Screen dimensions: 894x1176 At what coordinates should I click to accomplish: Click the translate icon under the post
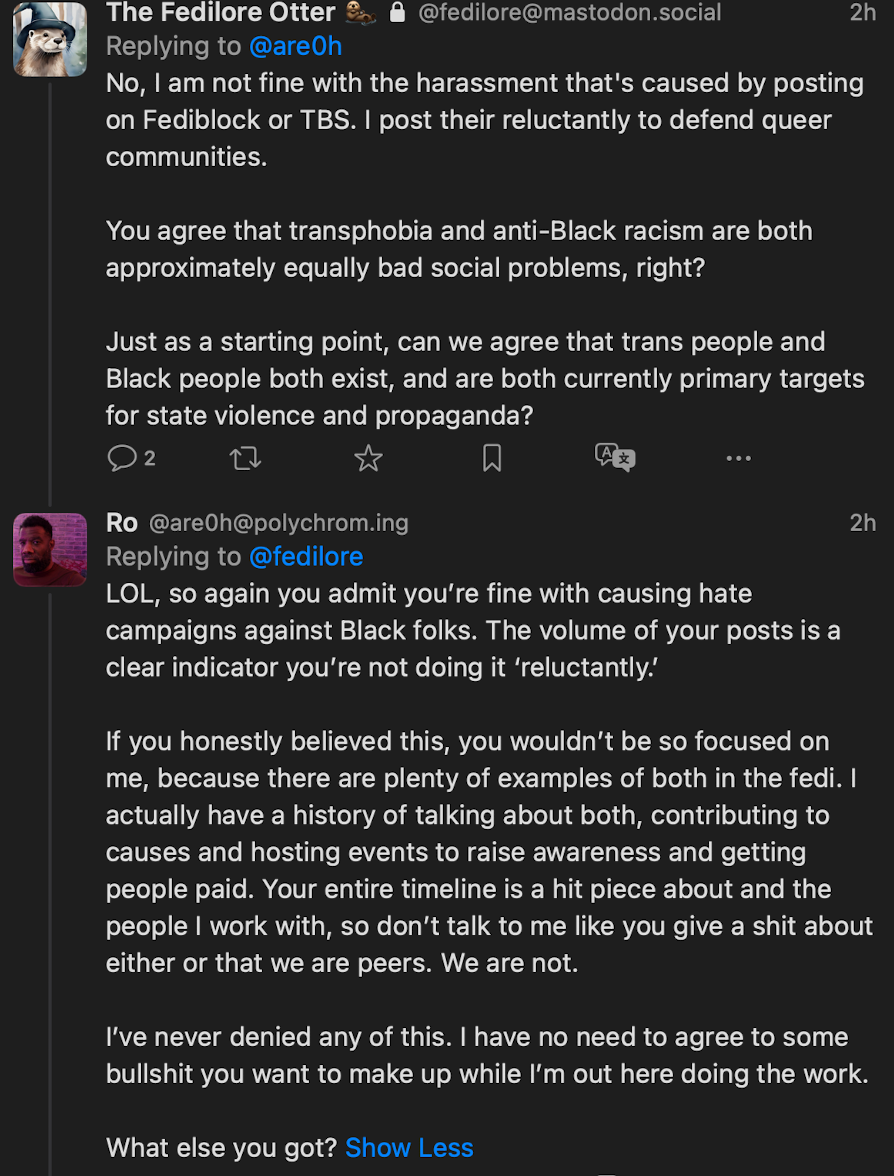pyautogui.click(x=615, y=458)
